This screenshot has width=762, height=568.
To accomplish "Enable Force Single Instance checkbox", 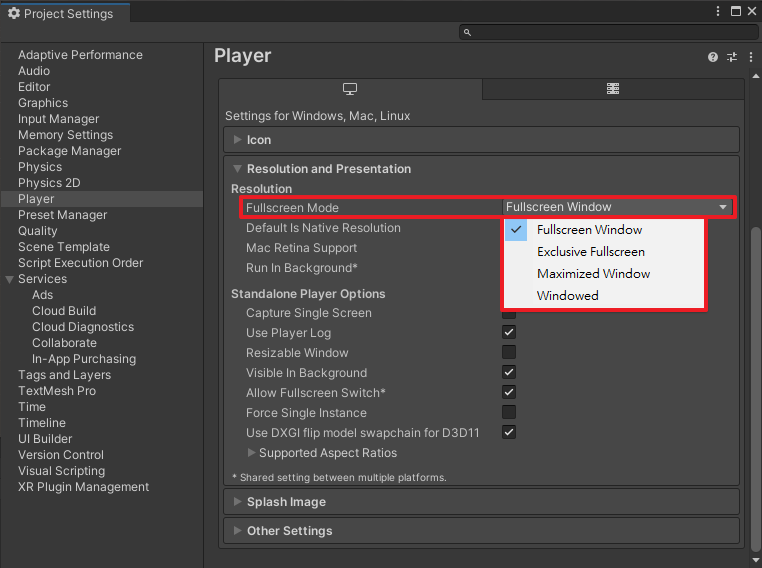I will click(x=509, y=412).
